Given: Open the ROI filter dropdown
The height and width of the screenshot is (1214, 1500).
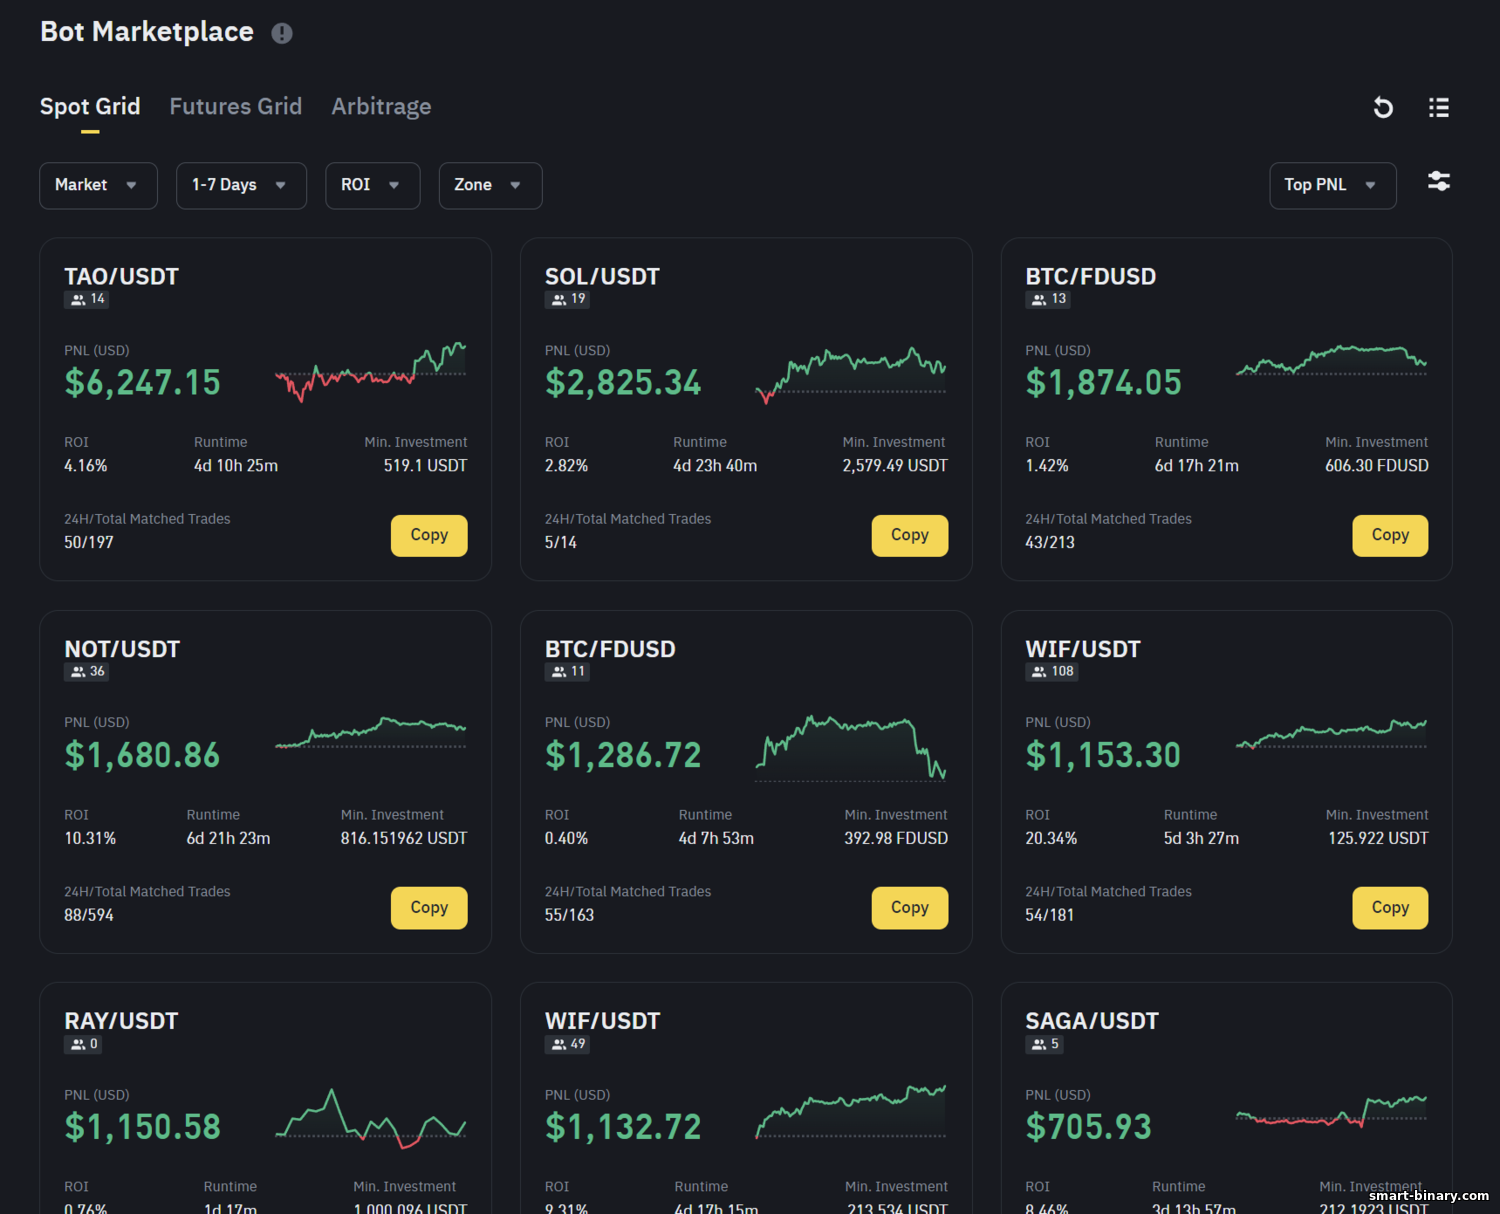Looking at the screenshot, I should (372, 185).
